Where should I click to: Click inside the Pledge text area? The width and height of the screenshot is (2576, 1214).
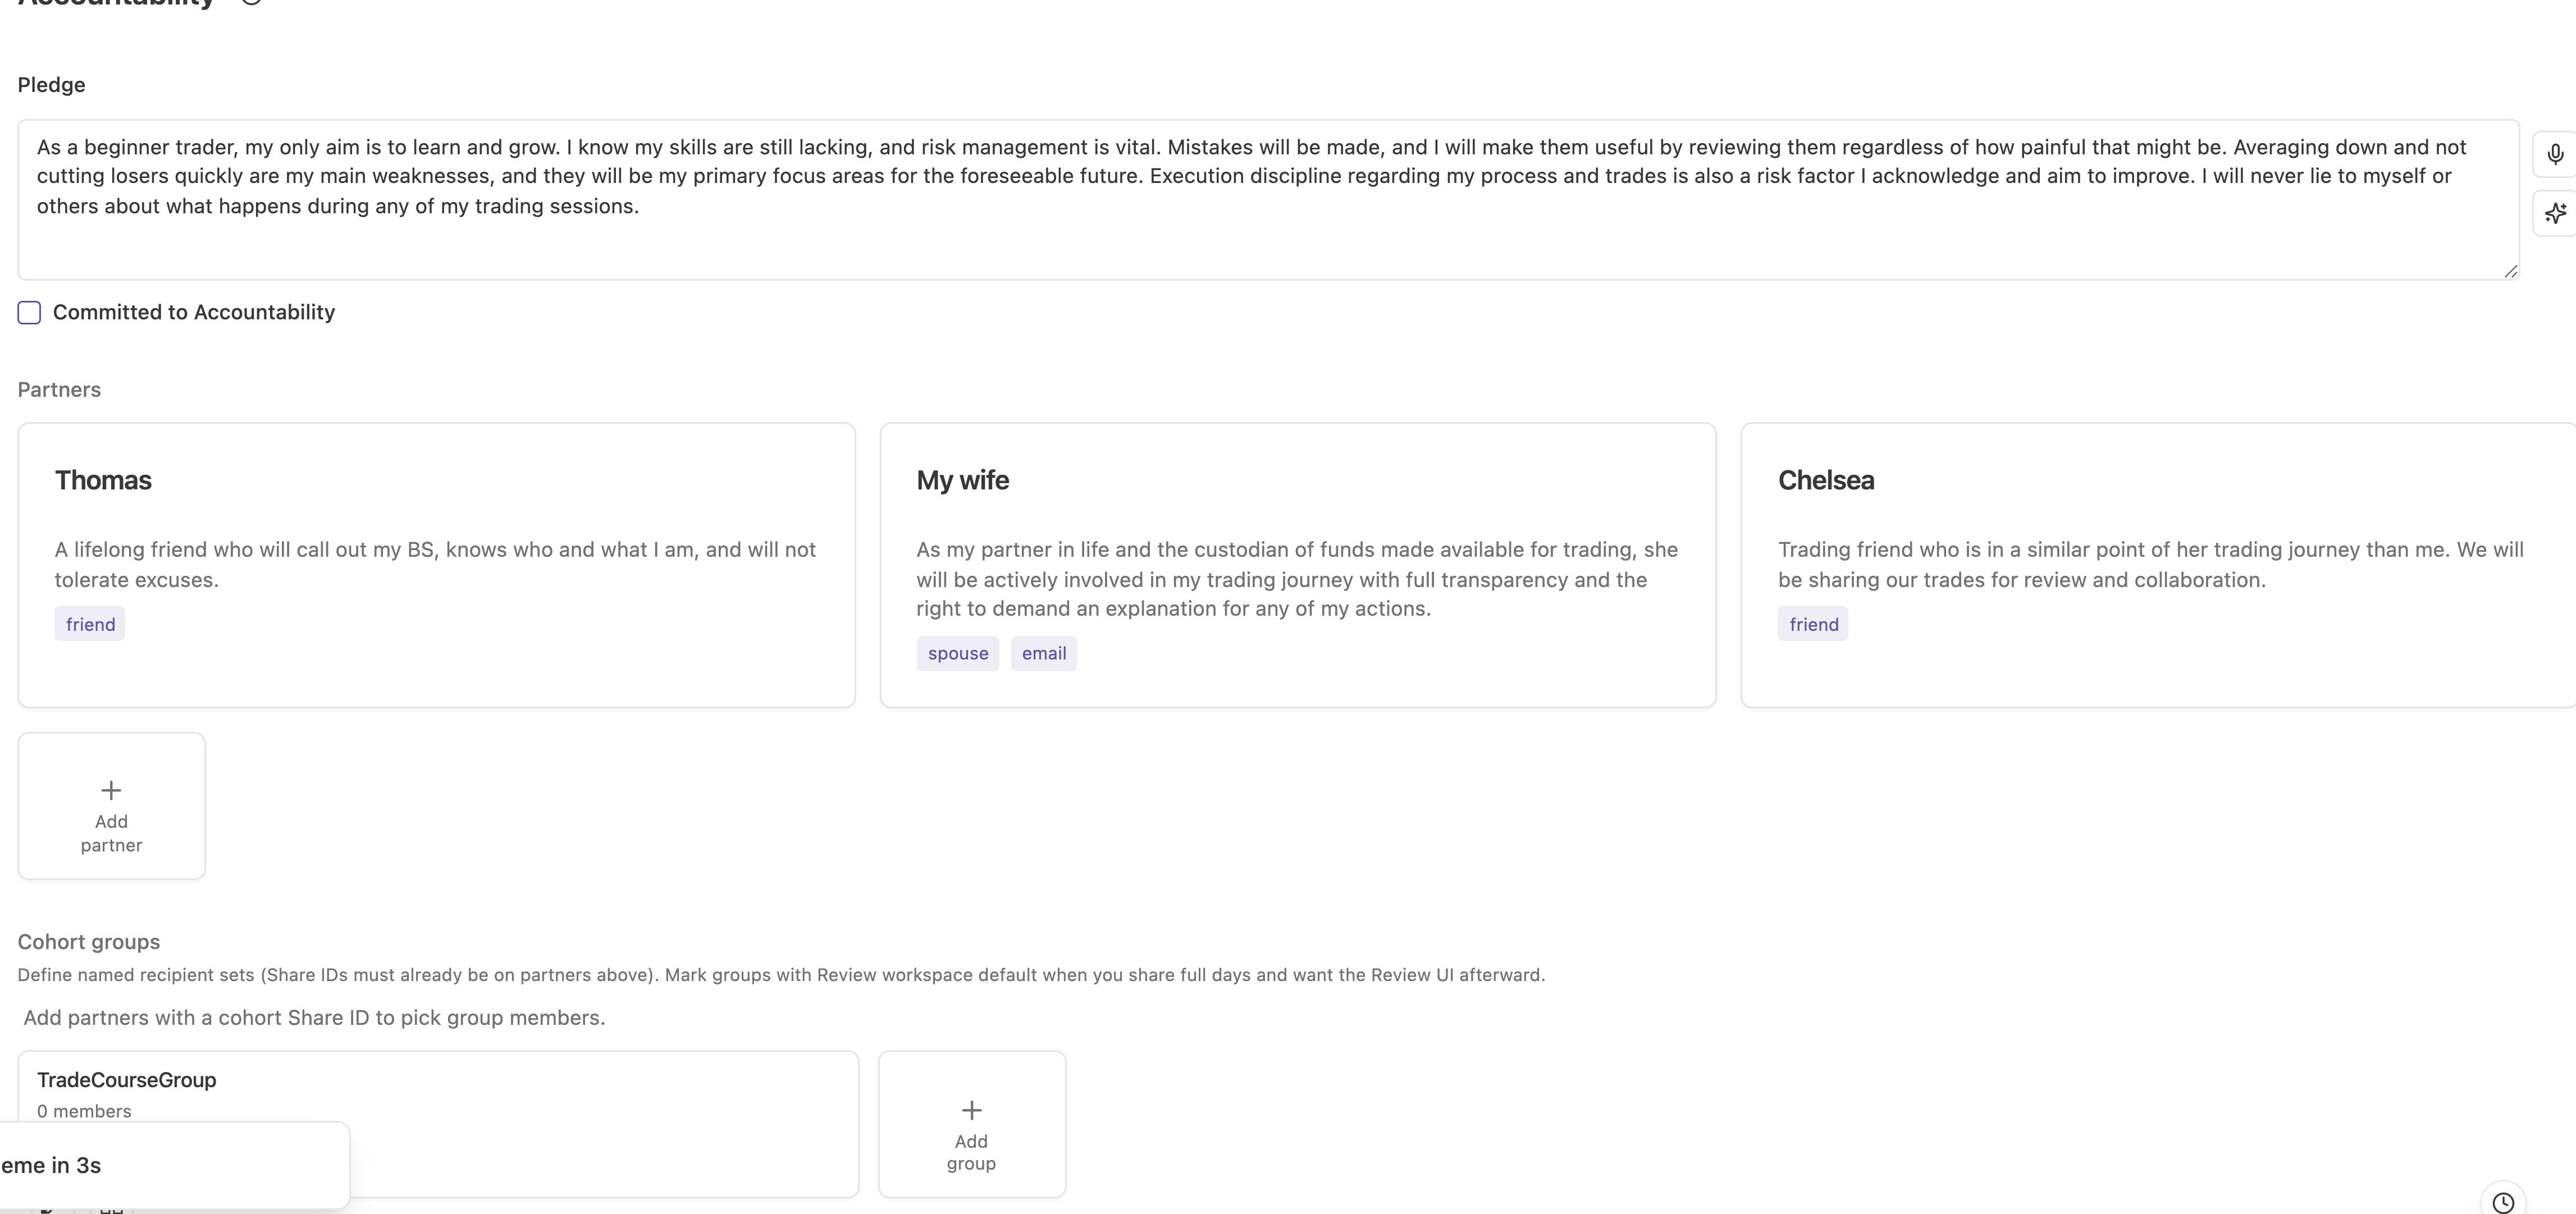coord(1268,200)
